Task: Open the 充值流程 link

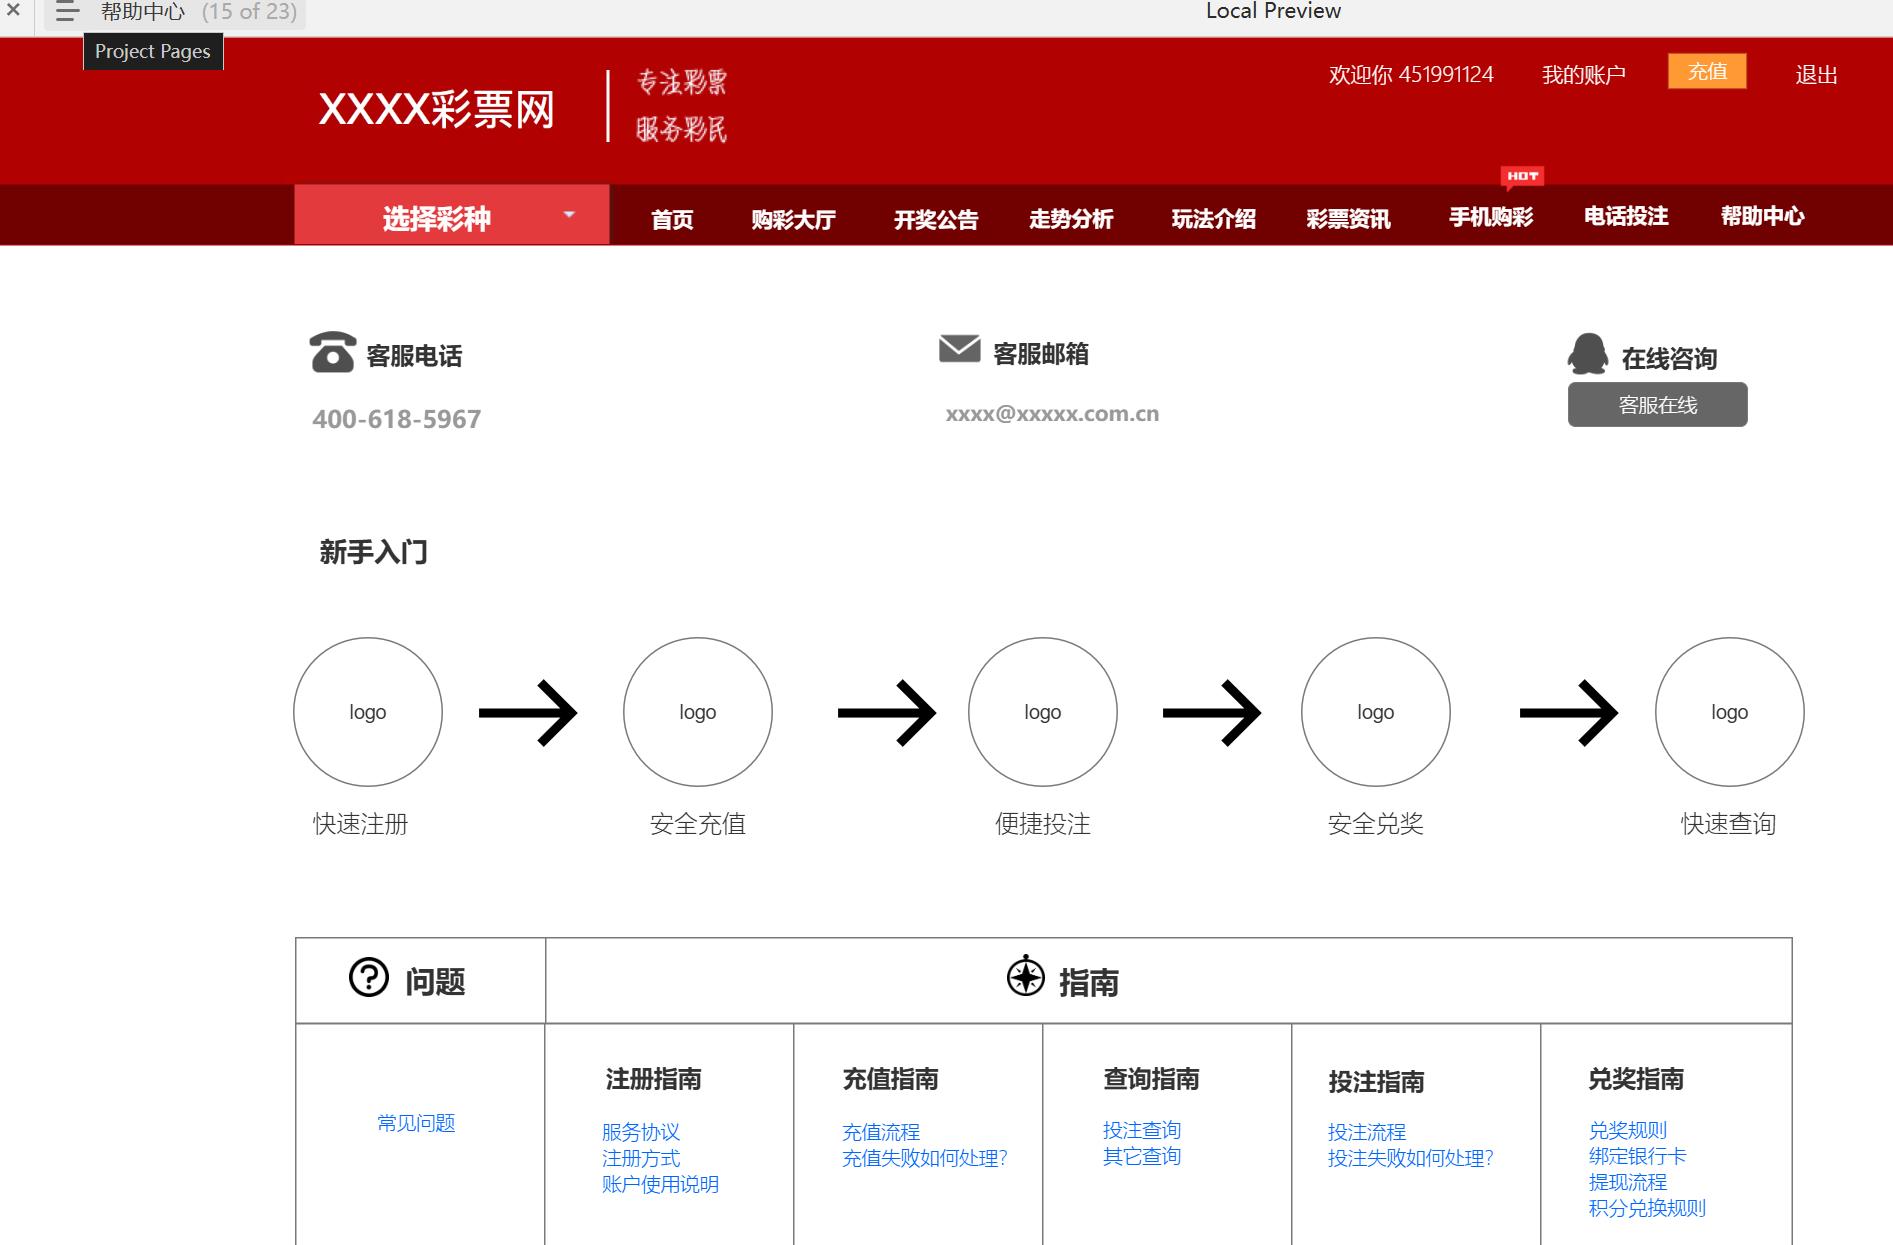Action: click(x=881, y=1132)
